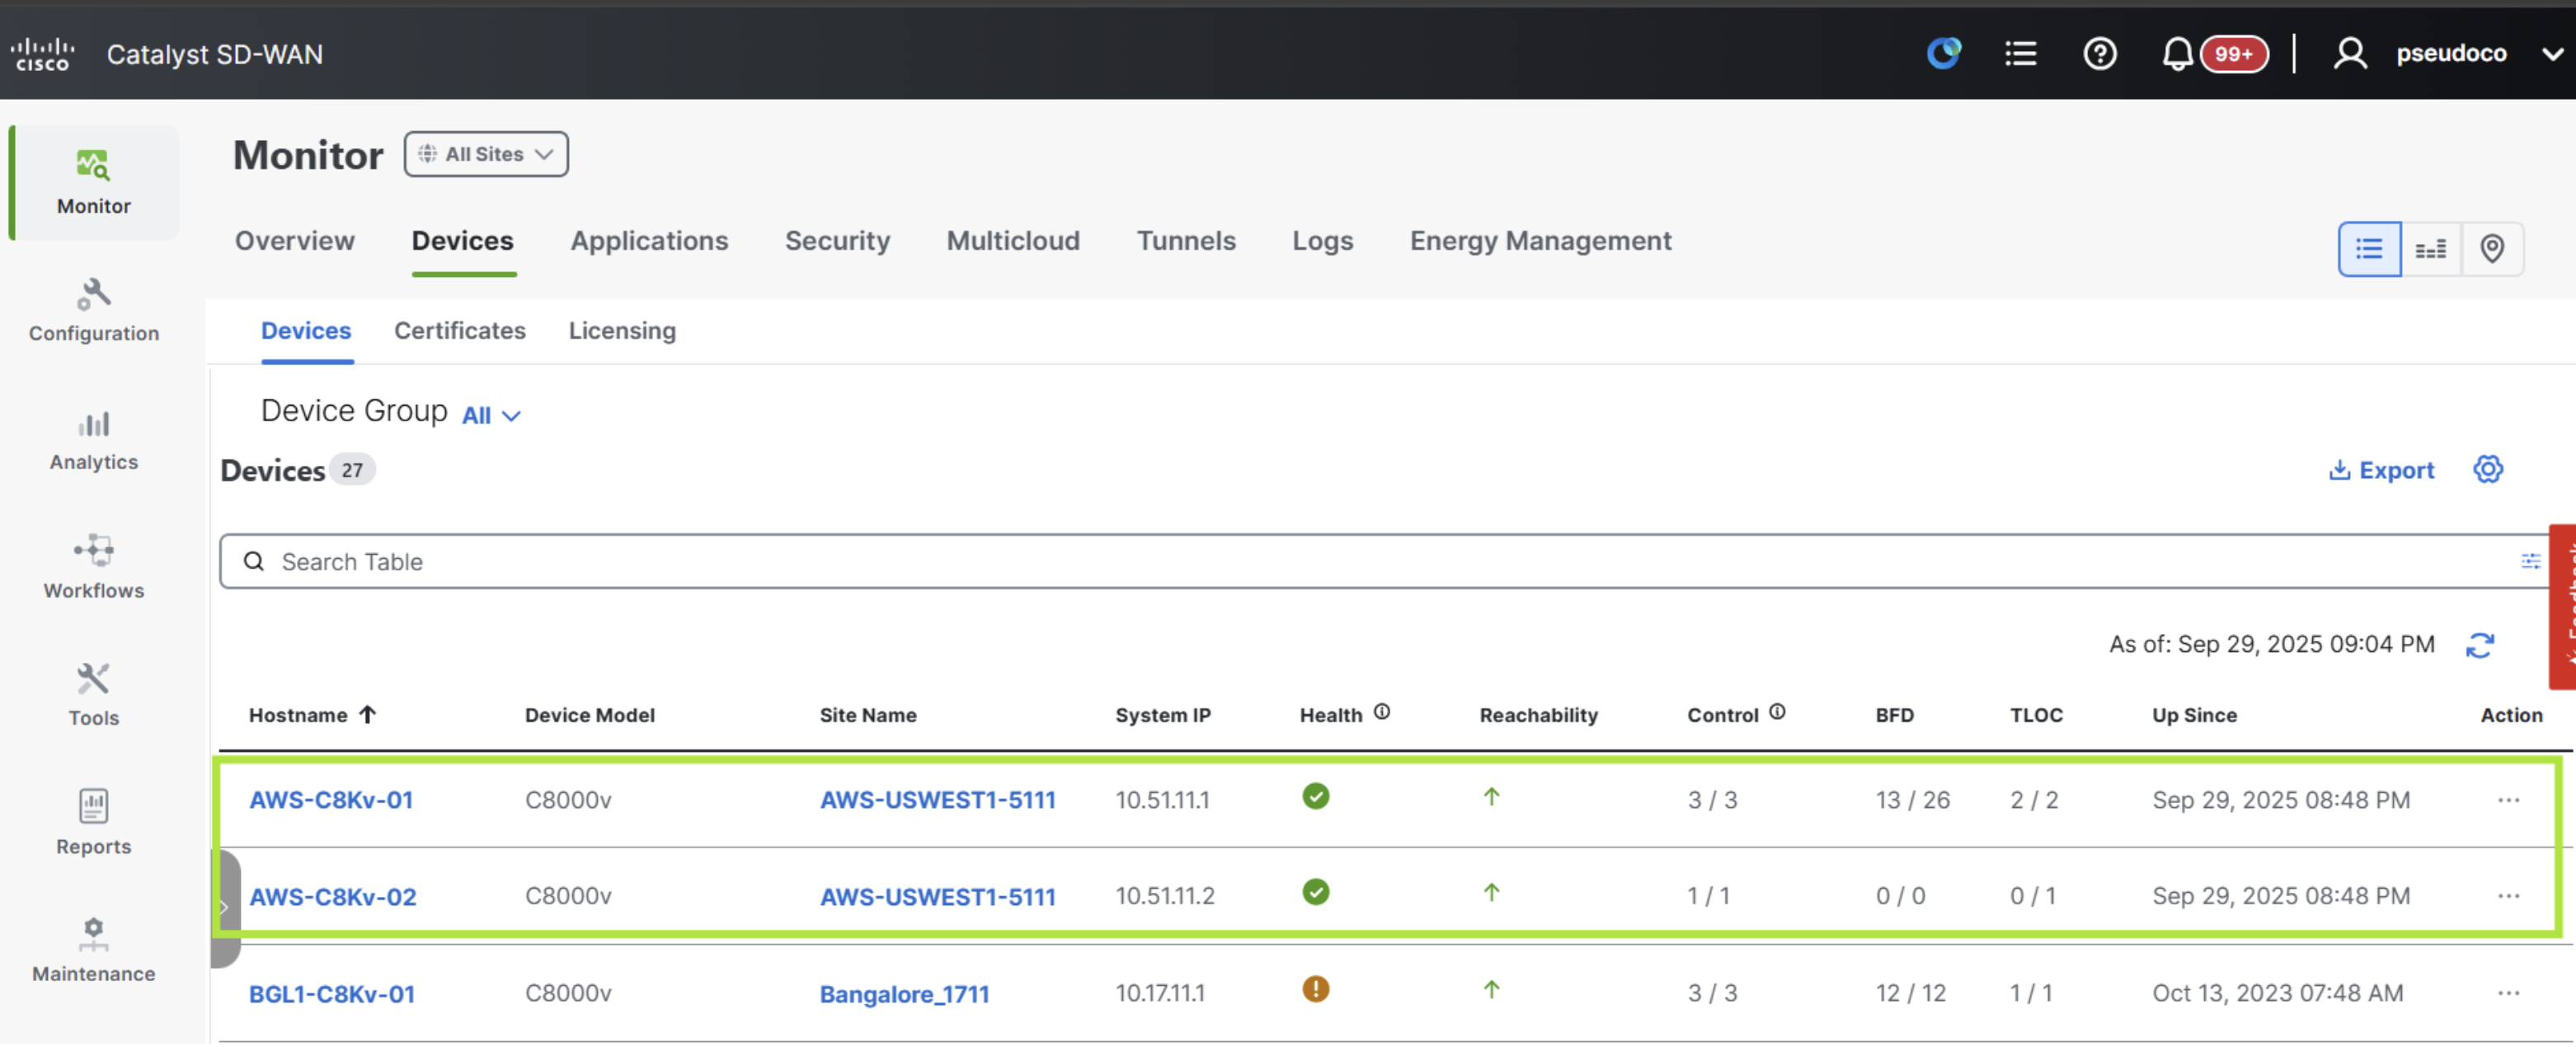
Task: Sort table by Hostname column
Action: tap(312, 716)
